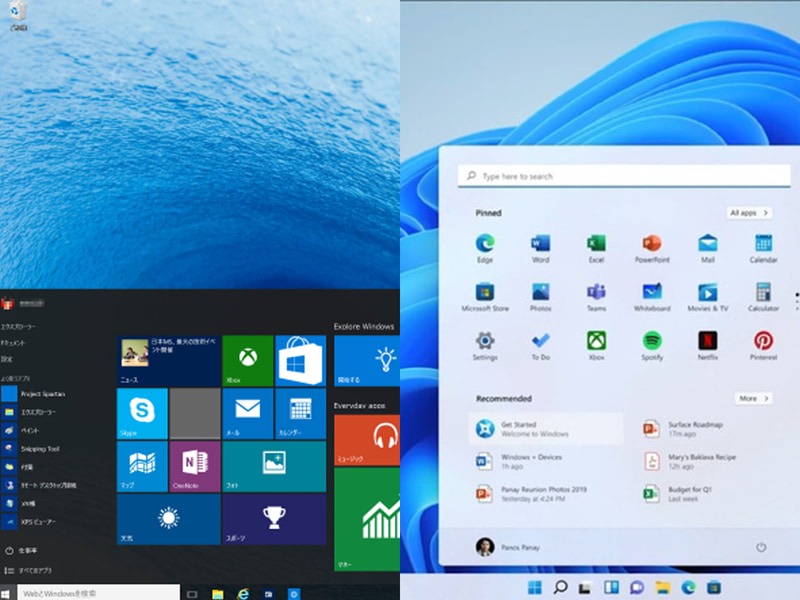Expand the All apps list
Screen dimensions: 800x600
749,213
